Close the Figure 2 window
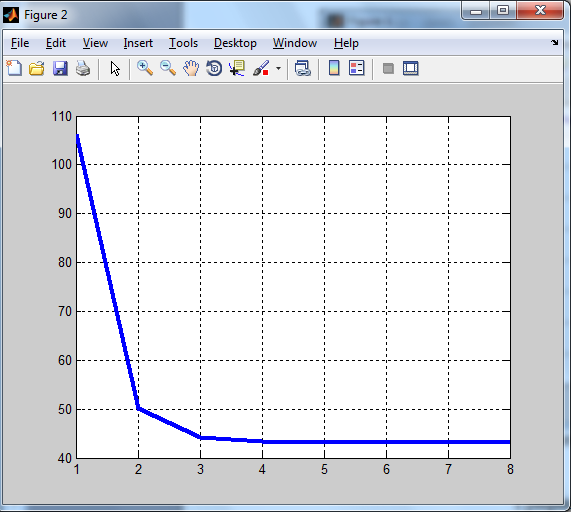The image size is (571, 512). 540,11
